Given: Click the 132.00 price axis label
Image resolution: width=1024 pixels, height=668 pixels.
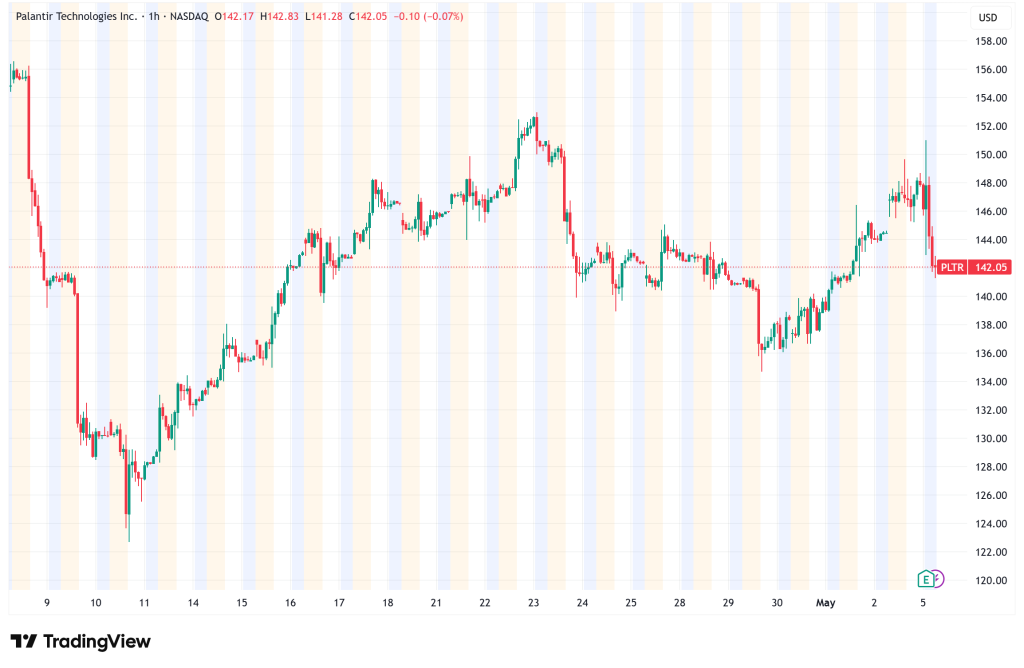Looking at the screenshot, I should pyautogui.click(x=991, y=410).
